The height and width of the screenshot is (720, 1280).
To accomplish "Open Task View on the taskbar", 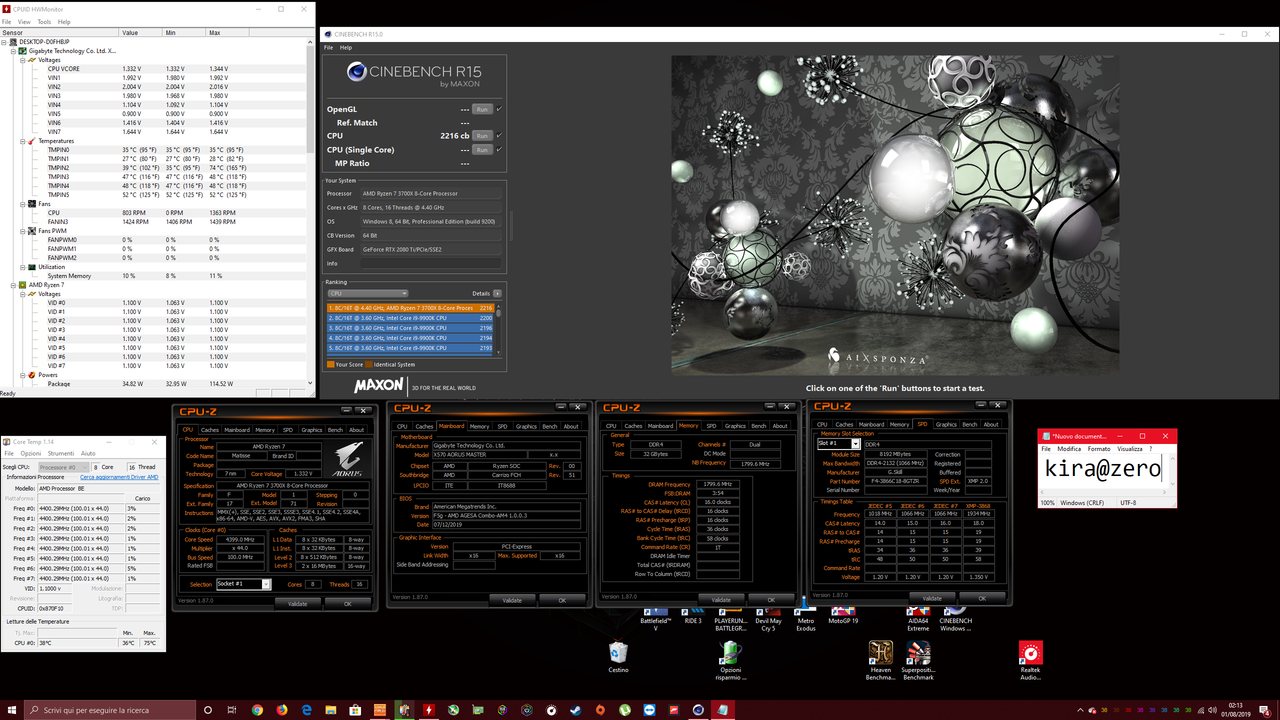I will tap(232, 710).
